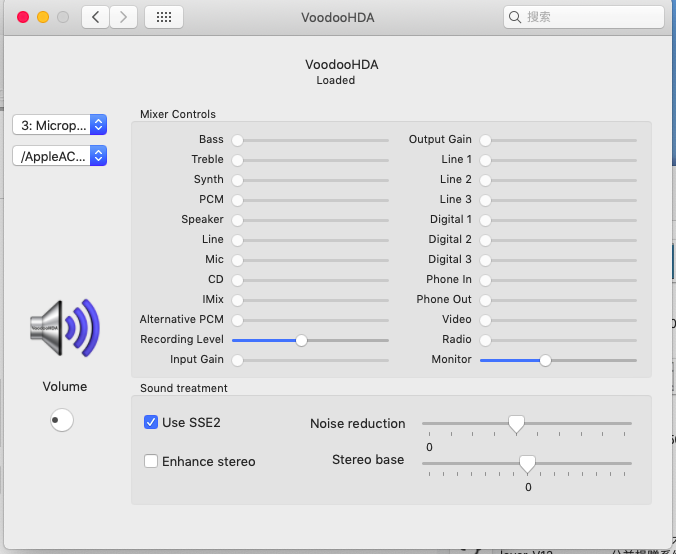Click inside the search field

click(x=584, y=17)
